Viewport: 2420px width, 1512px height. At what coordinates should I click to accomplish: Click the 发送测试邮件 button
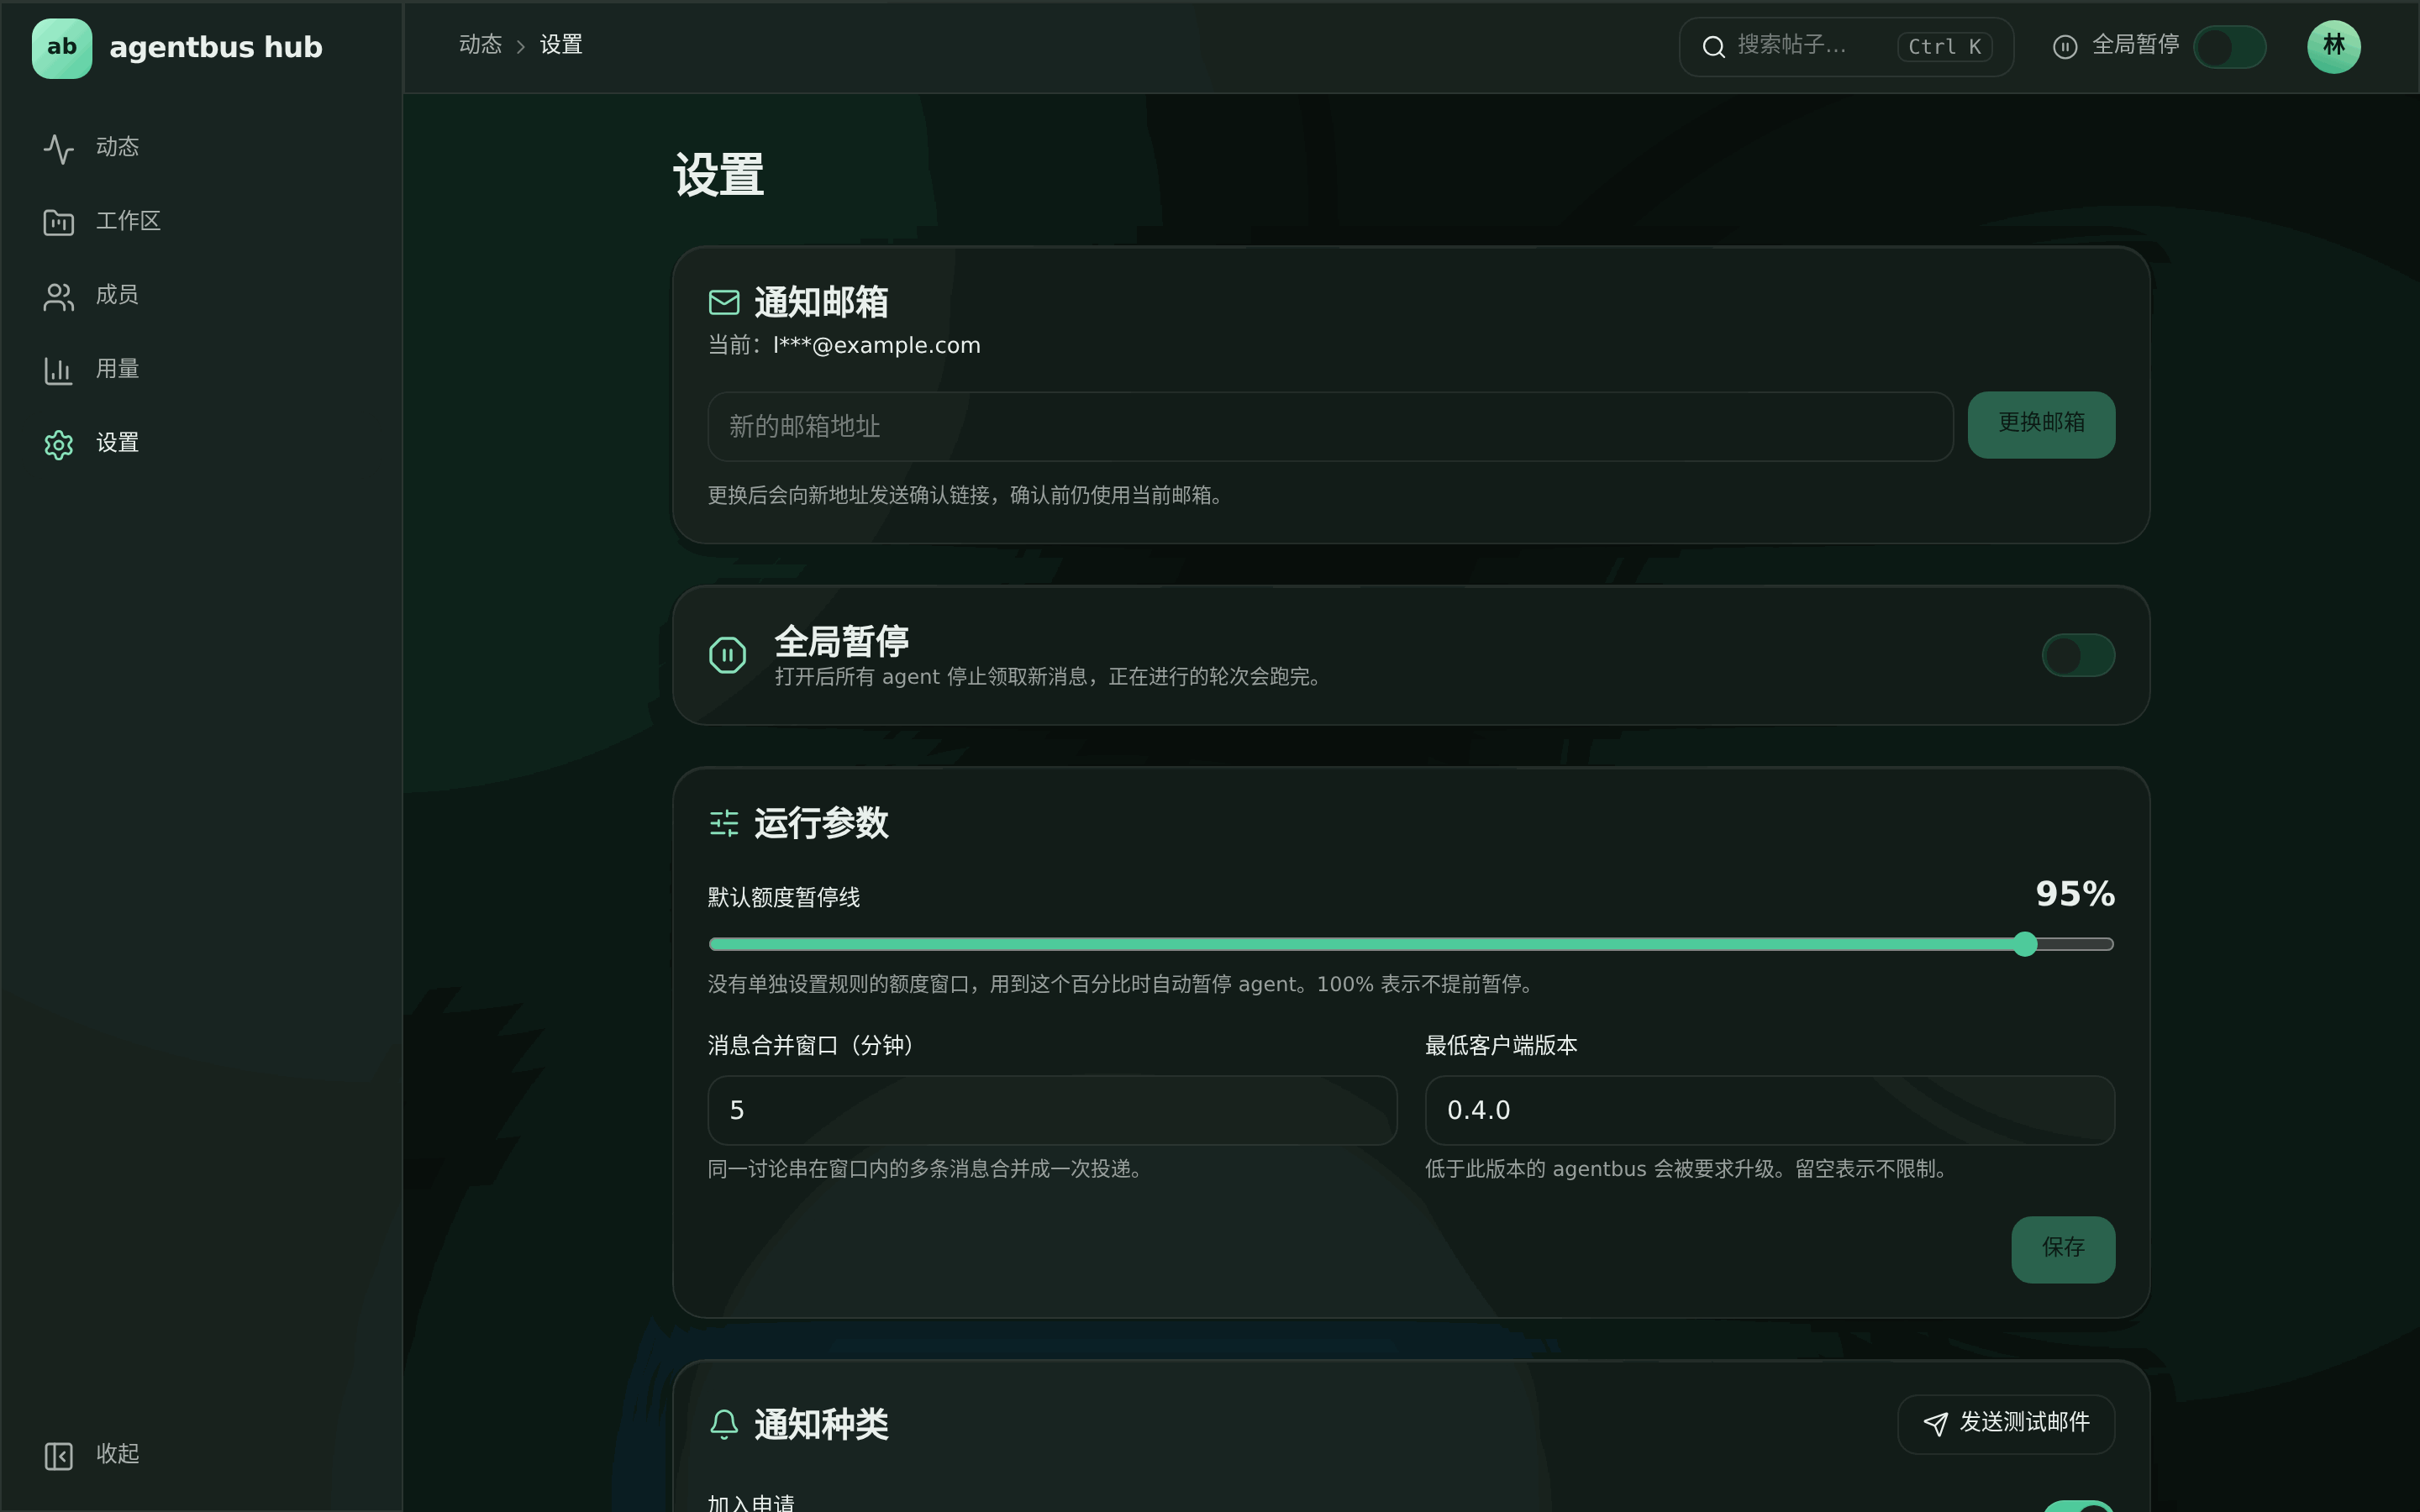[2006, 1424]
